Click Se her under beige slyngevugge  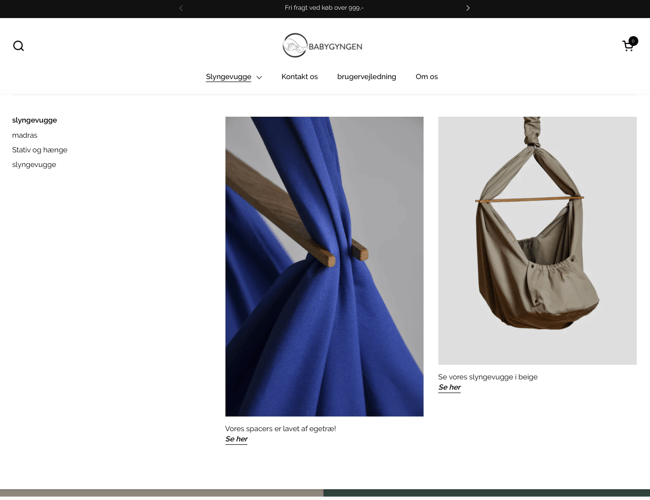[x=449, y=387]
